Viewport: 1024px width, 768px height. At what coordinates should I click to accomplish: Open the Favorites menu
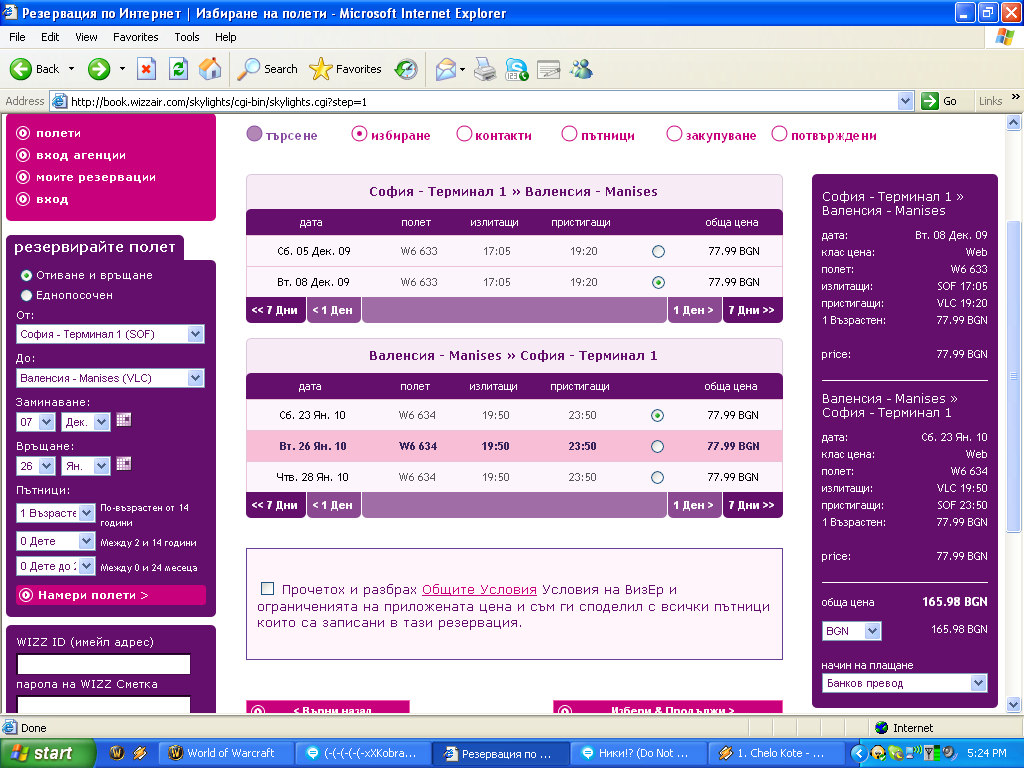tap(135, 37)
